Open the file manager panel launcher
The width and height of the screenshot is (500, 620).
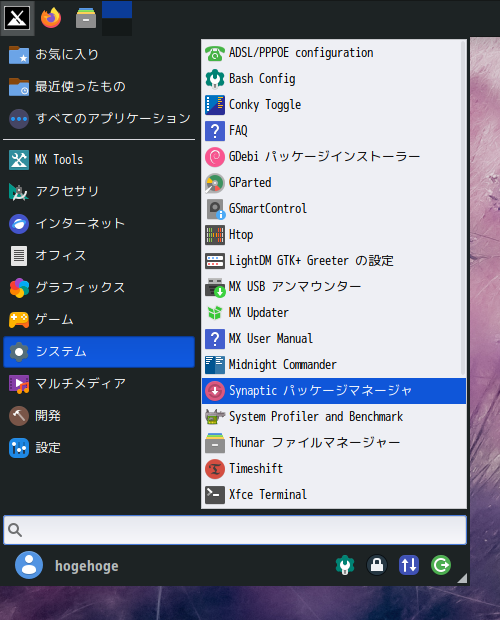86,18
